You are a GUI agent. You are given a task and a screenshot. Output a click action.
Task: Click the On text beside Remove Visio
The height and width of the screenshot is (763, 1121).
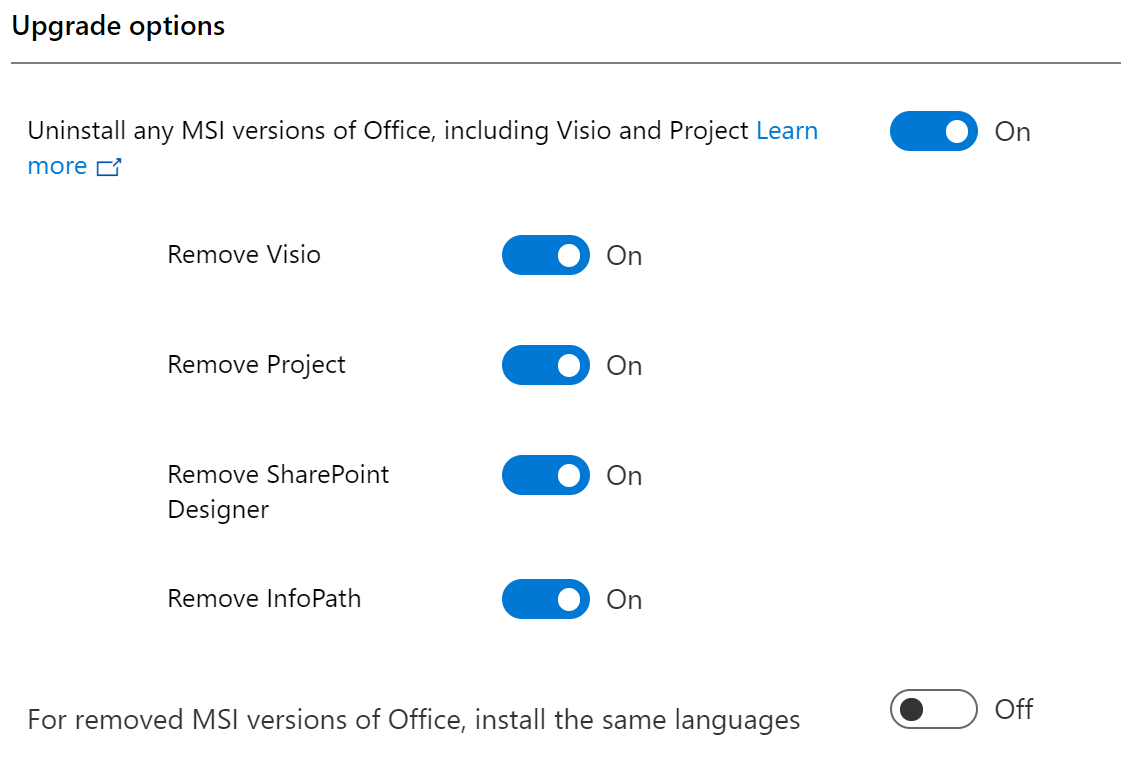tap(624, 256)
